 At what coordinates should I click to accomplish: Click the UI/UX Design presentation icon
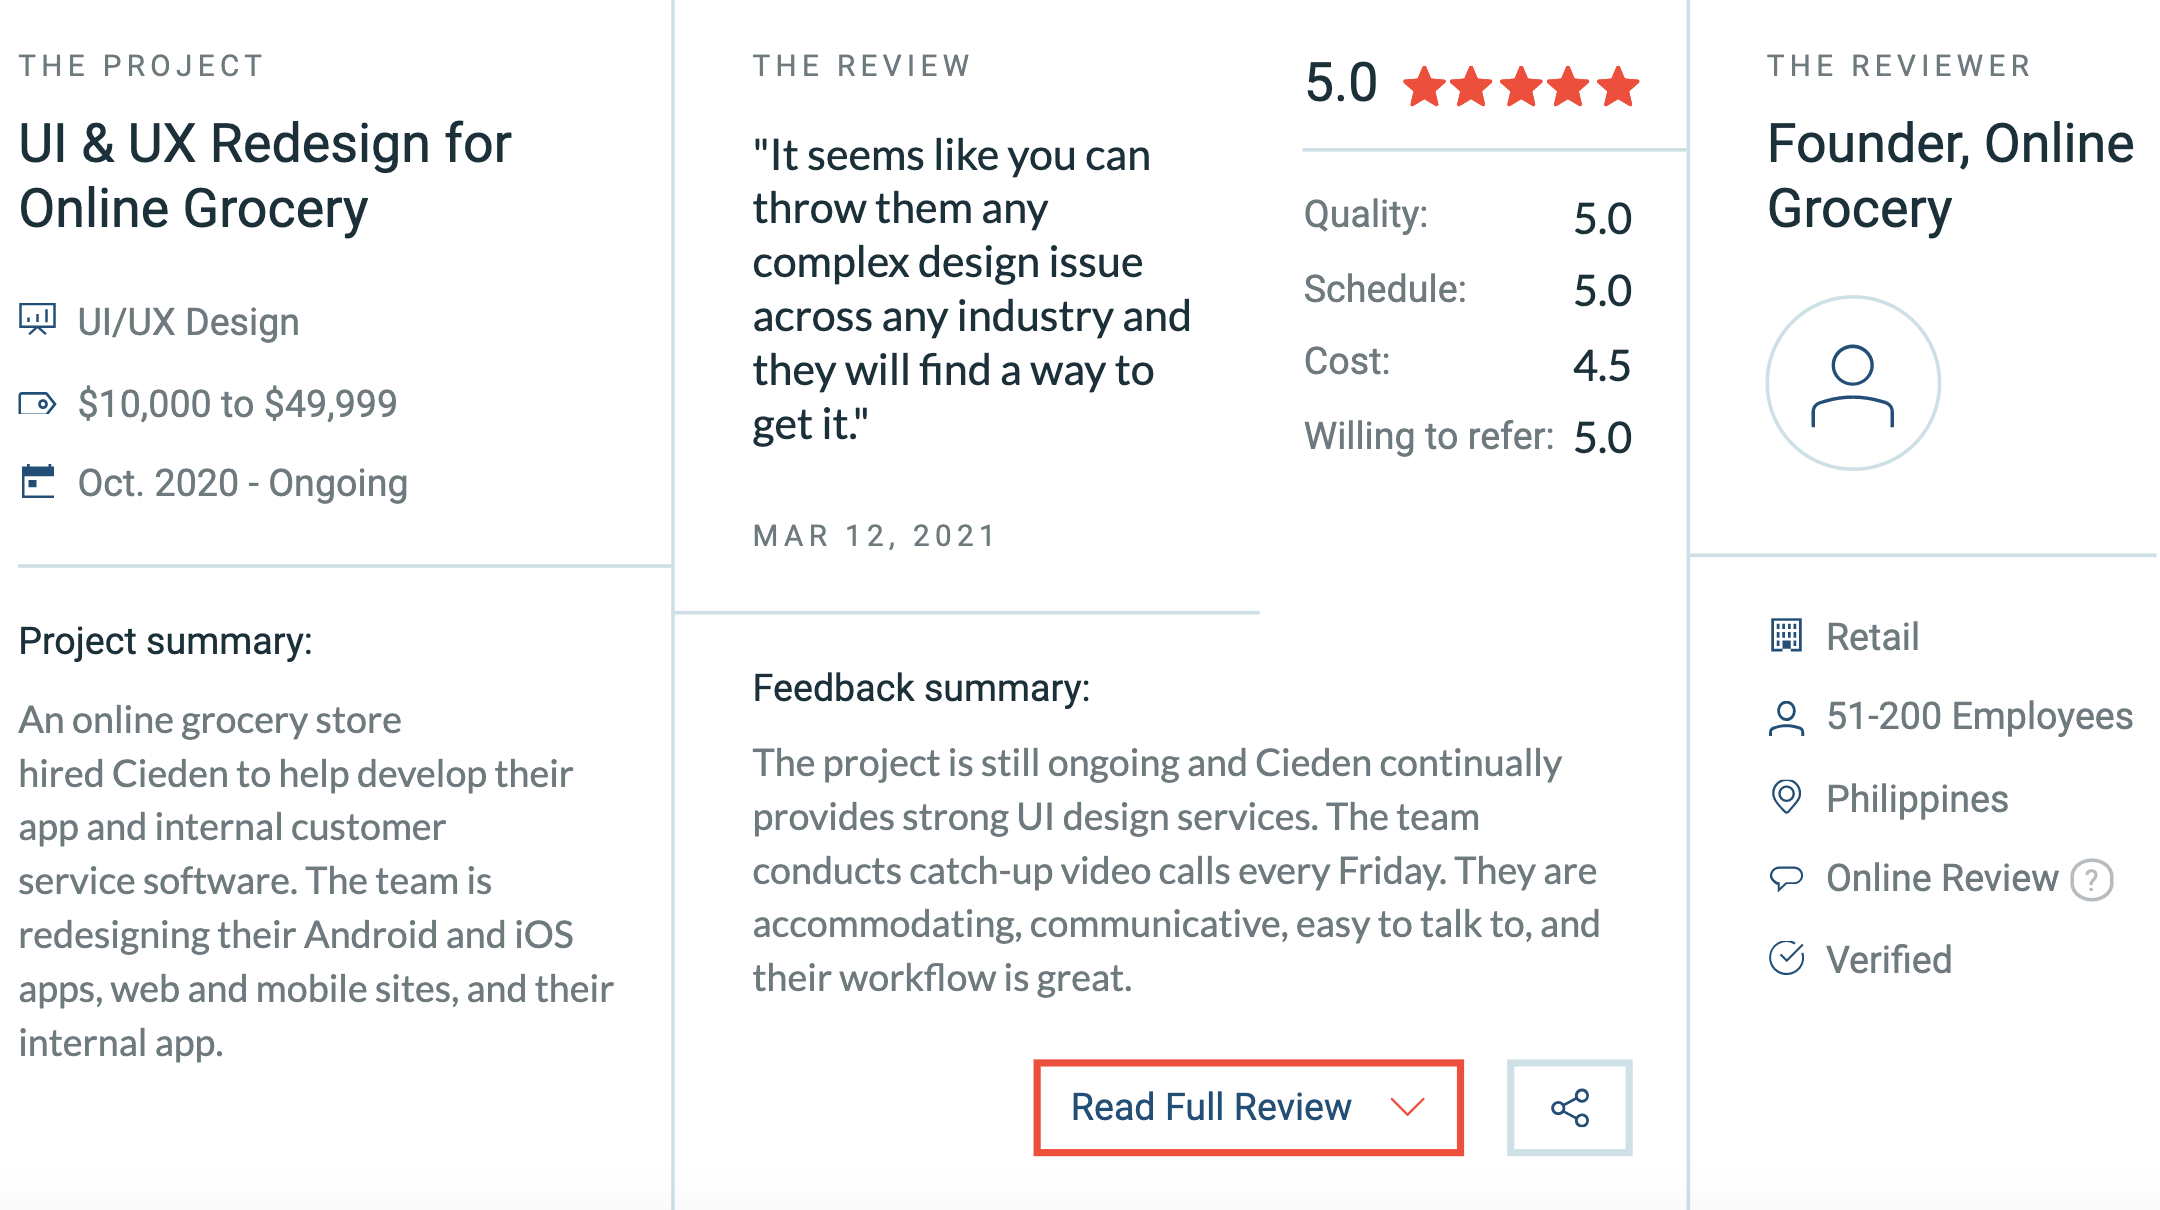[x=38, y=320]
